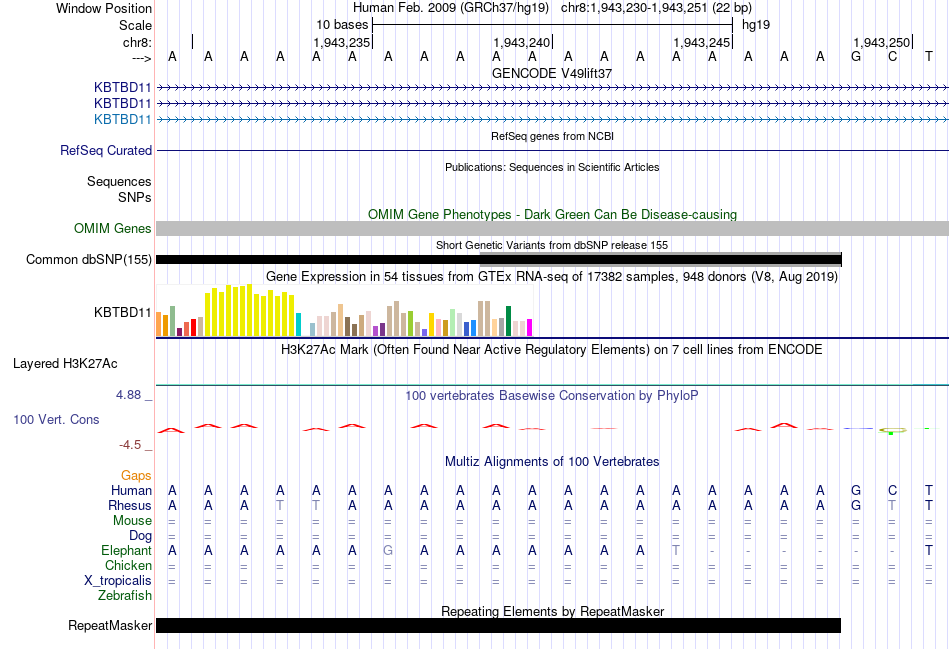Click the G mismatch in the Elephant row
The width and height of the screenshot is (950, 649).
point(388,550)
